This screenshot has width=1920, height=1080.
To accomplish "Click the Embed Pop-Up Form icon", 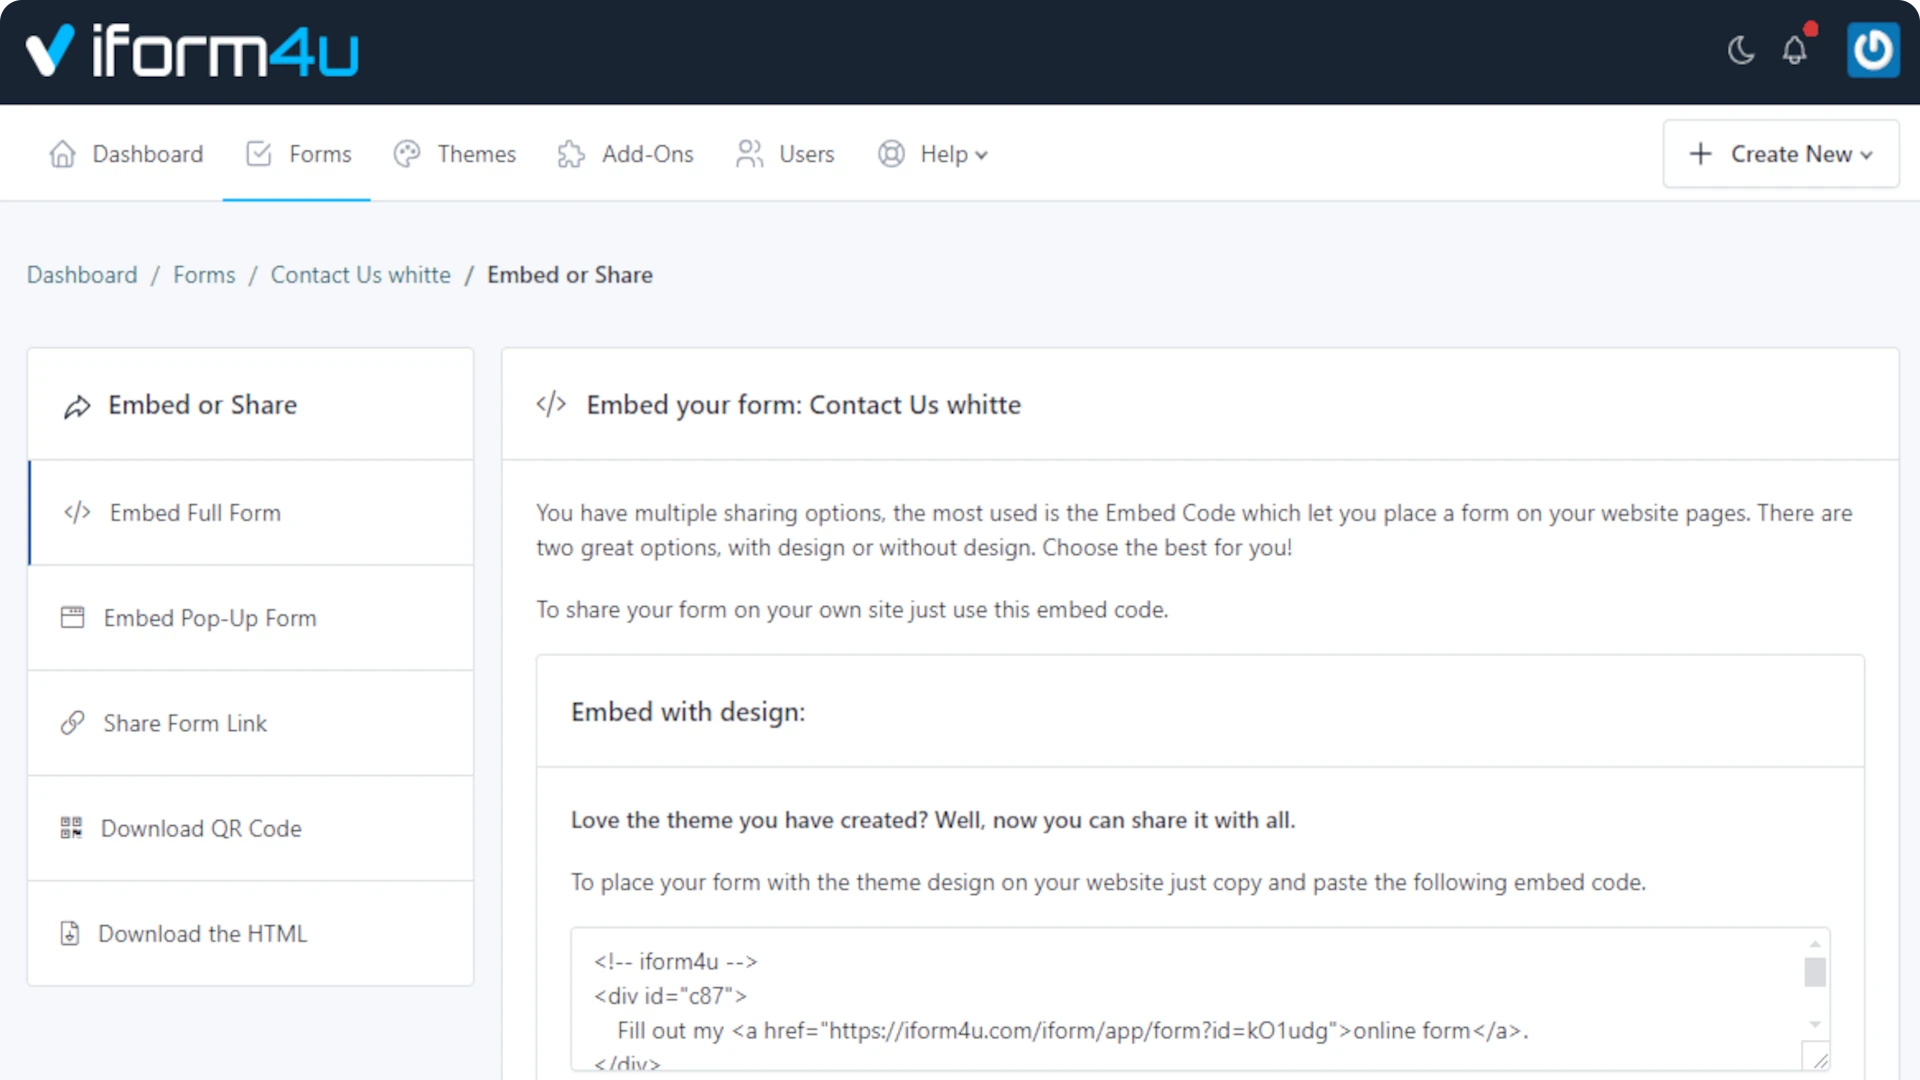I will (71, 617).
